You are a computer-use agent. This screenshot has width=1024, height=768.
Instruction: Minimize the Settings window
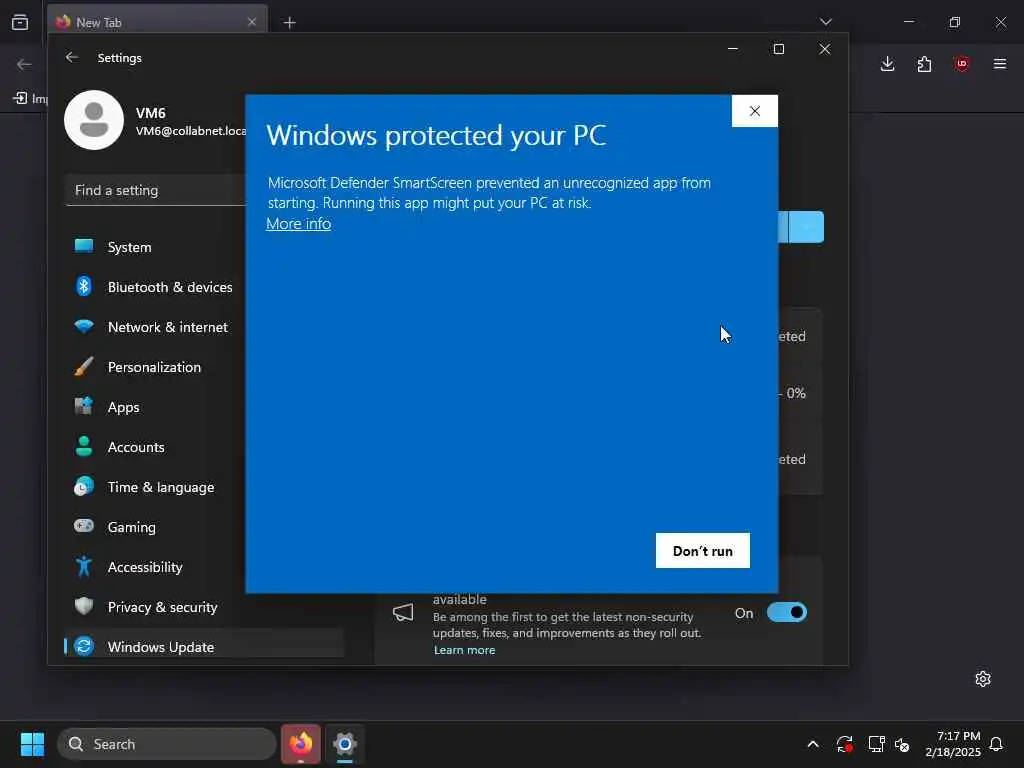tap(733, 49)
